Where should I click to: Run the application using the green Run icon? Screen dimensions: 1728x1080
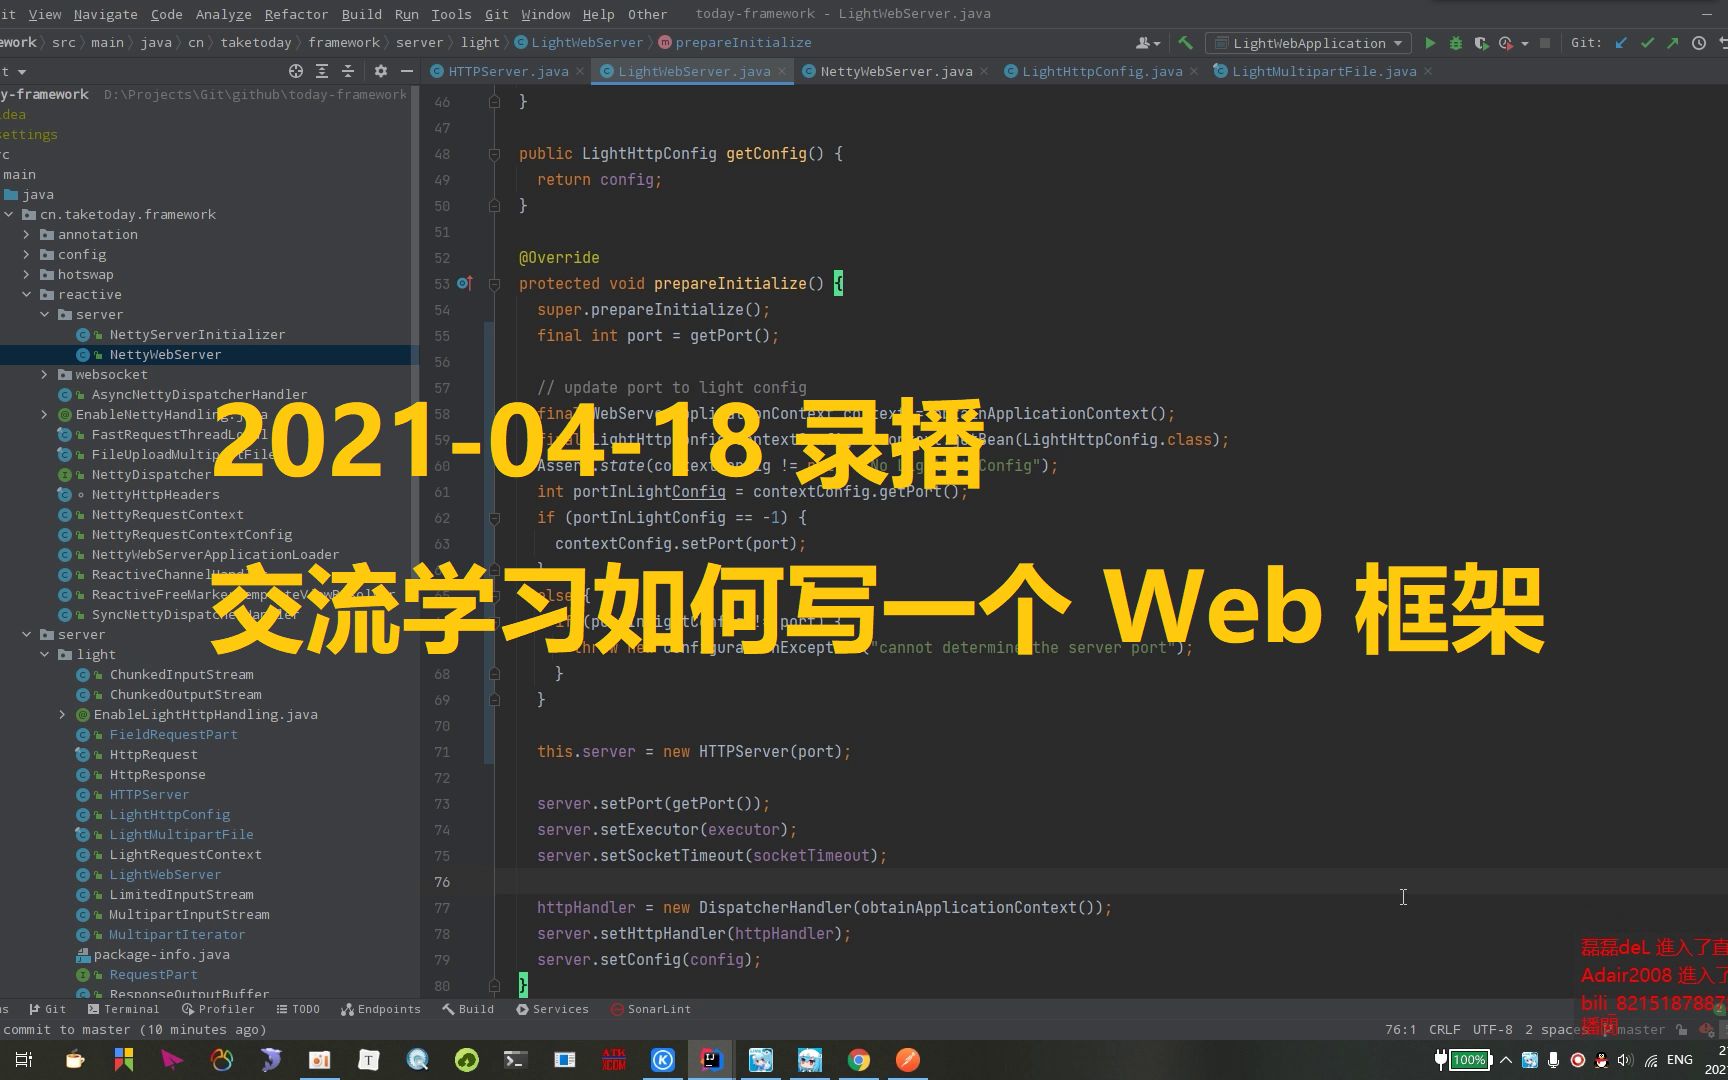[x=1430, y=43]
